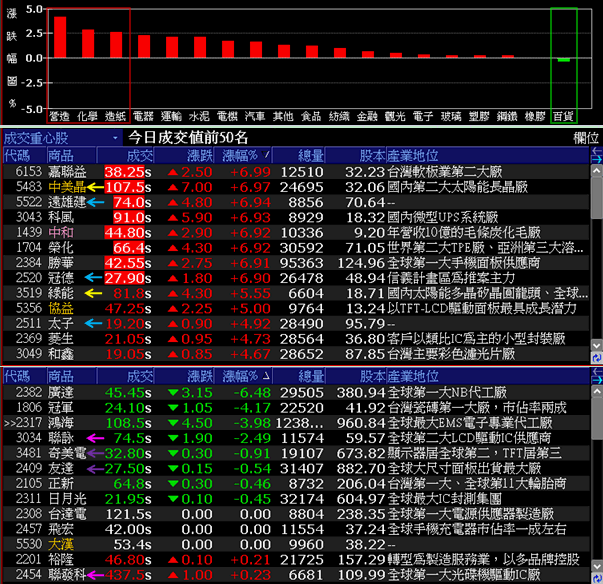Select the 造紙 sector label on the chart
This screenshot has width=603, height=584.
click(115, 116)
